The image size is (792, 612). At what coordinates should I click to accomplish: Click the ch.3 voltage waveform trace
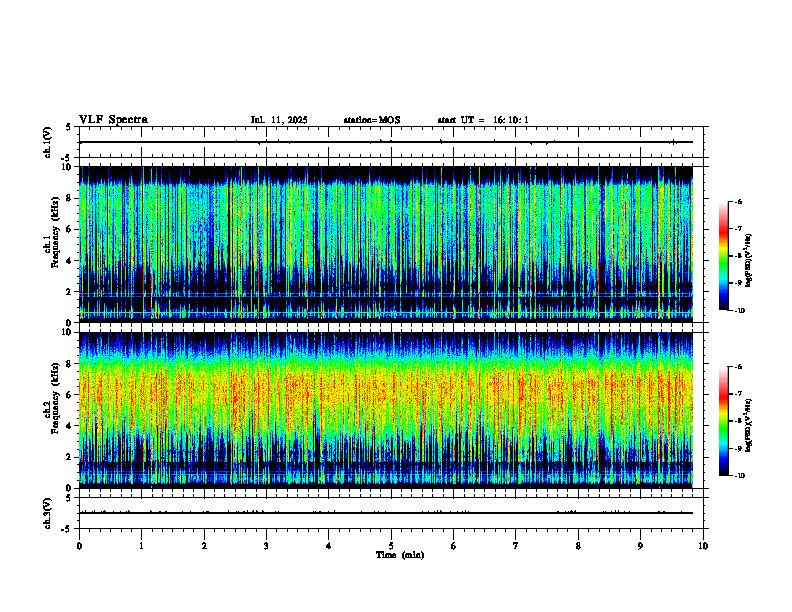click(386, 513)
